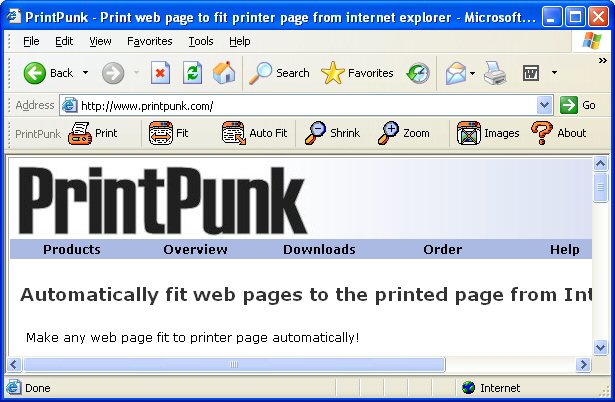Open the About question mark icon
615x402 pixels.
coord(542,133)
